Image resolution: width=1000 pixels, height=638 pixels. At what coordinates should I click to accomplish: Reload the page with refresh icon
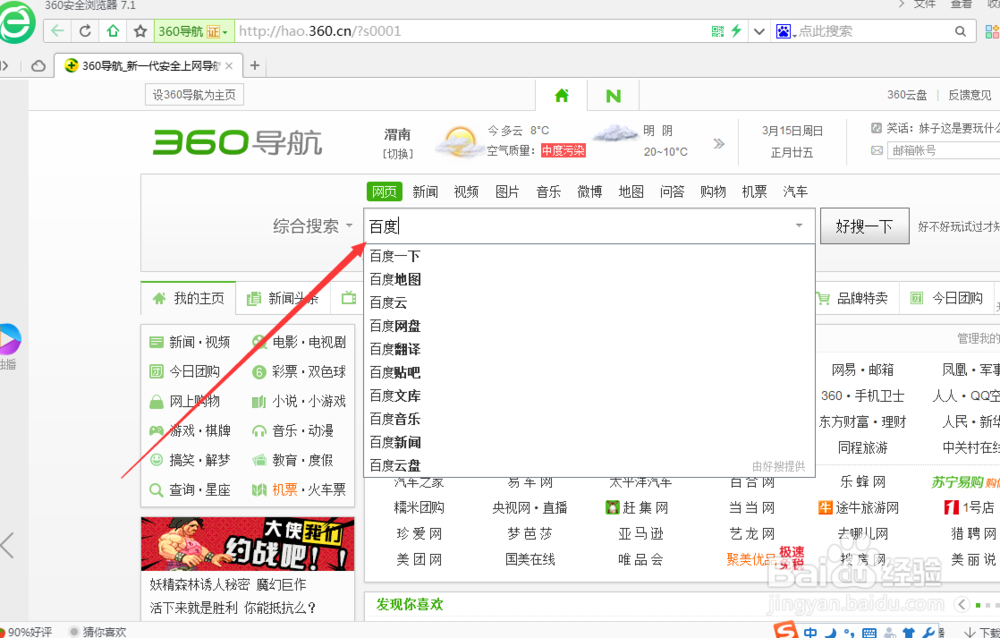85,31
